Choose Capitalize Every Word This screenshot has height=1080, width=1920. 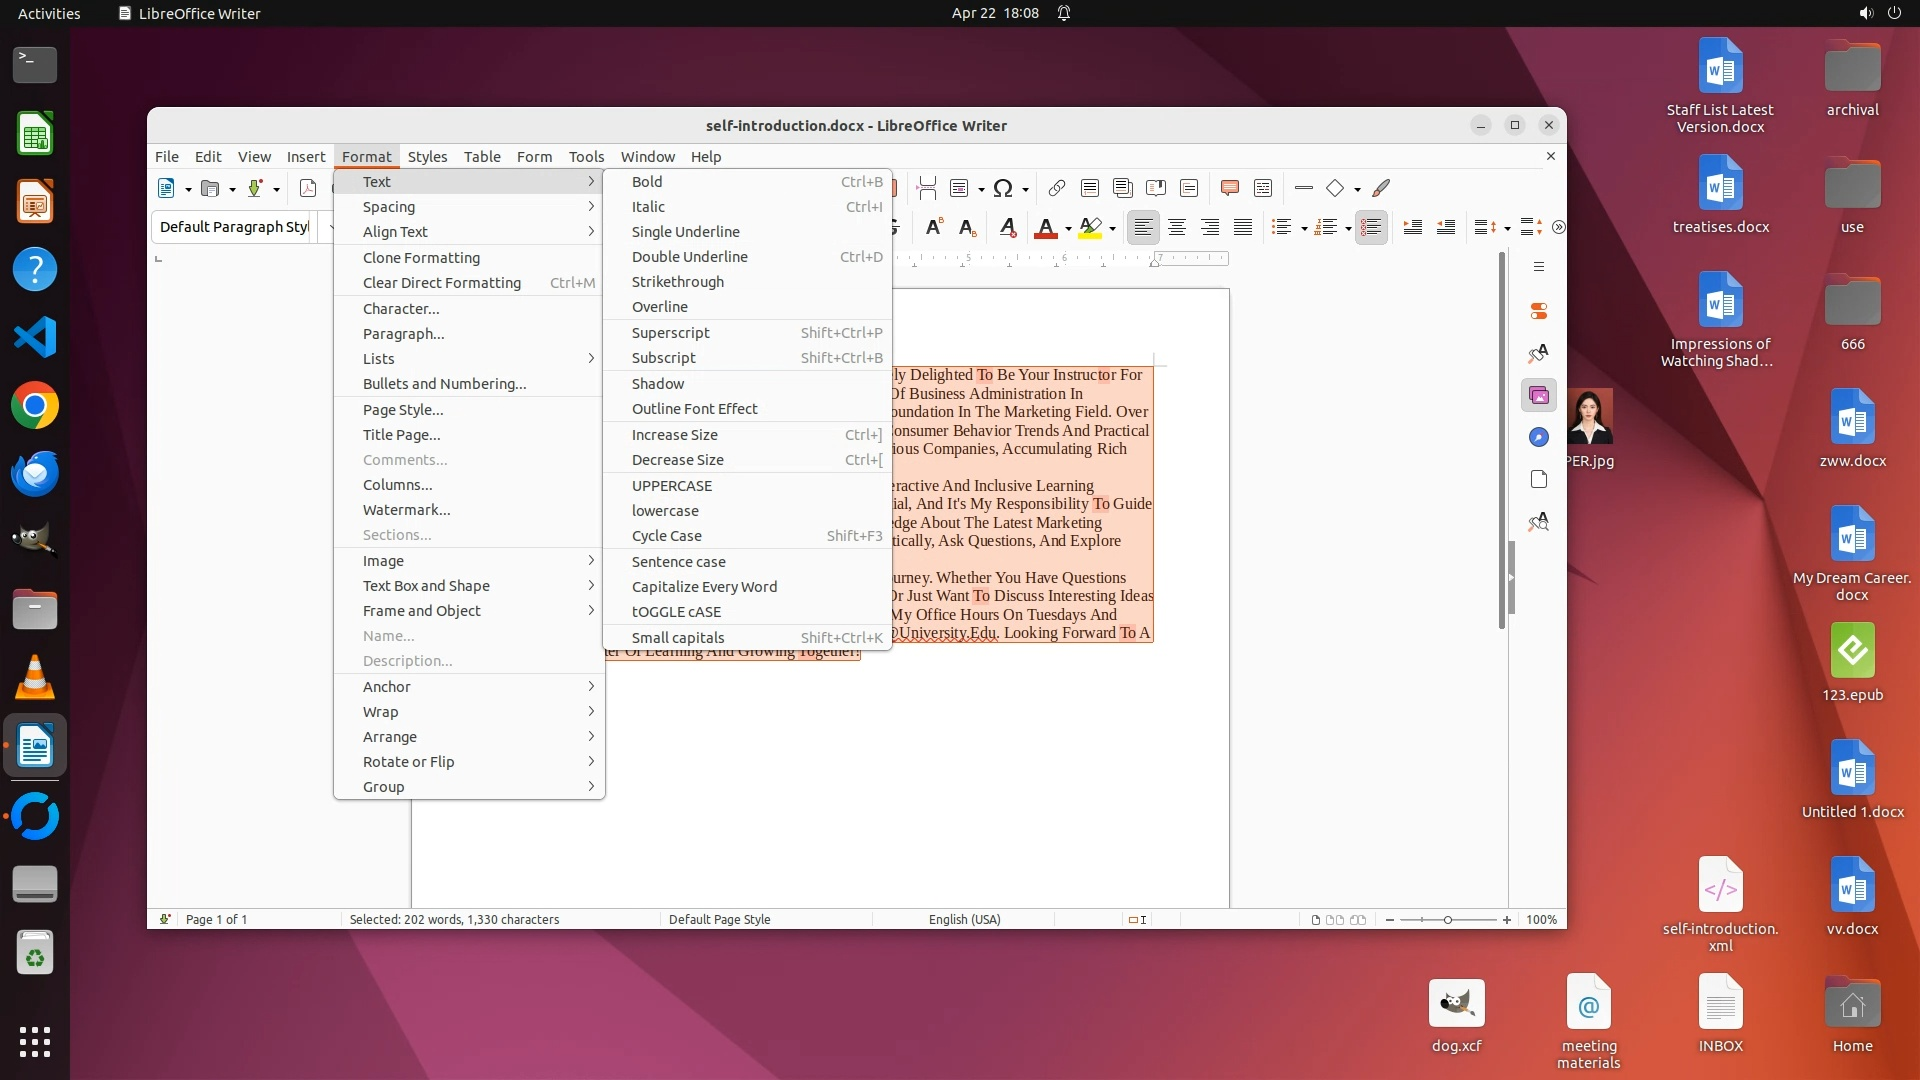click(704, 587)
